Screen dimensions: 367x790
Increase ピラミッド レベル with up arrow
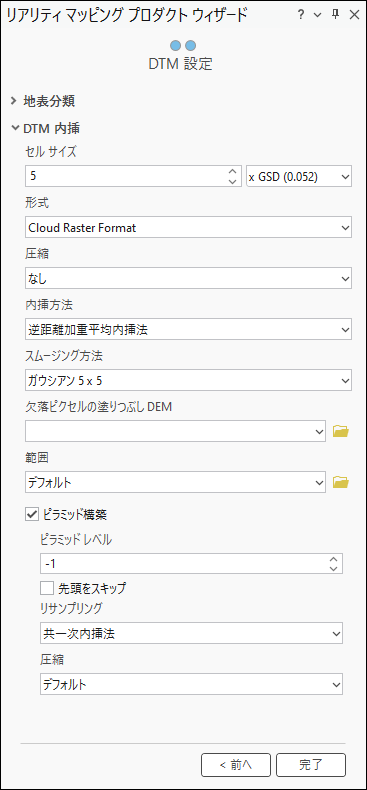click(333, 559)
